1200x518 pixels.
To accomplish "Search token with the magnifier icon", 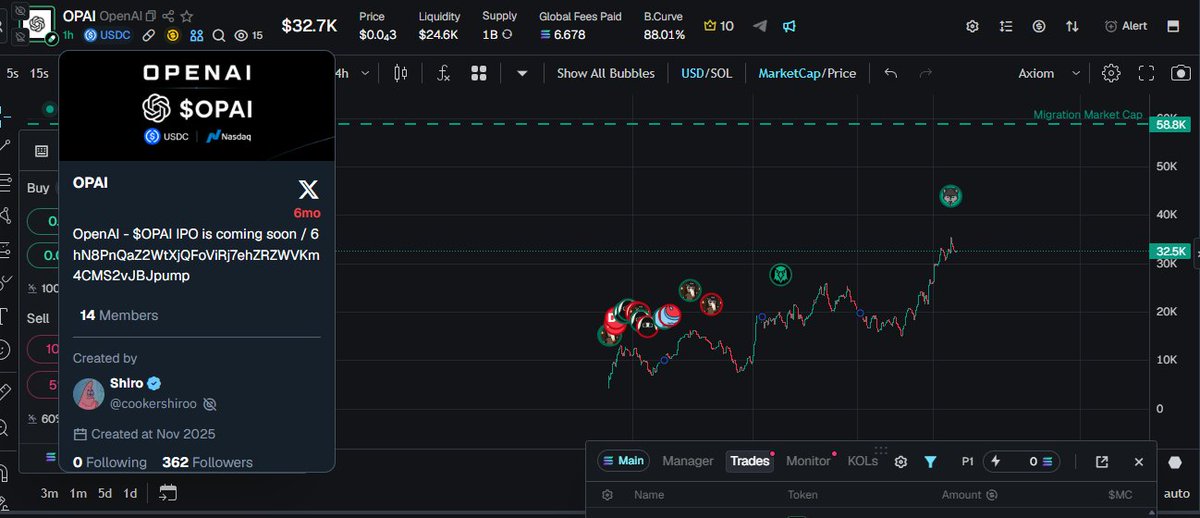I will (218, 35).
